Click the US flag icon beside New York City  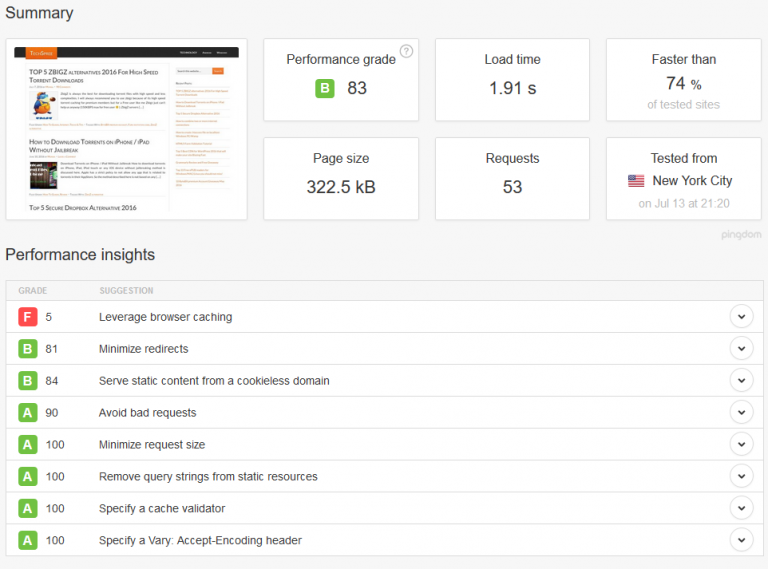[636, 181]
